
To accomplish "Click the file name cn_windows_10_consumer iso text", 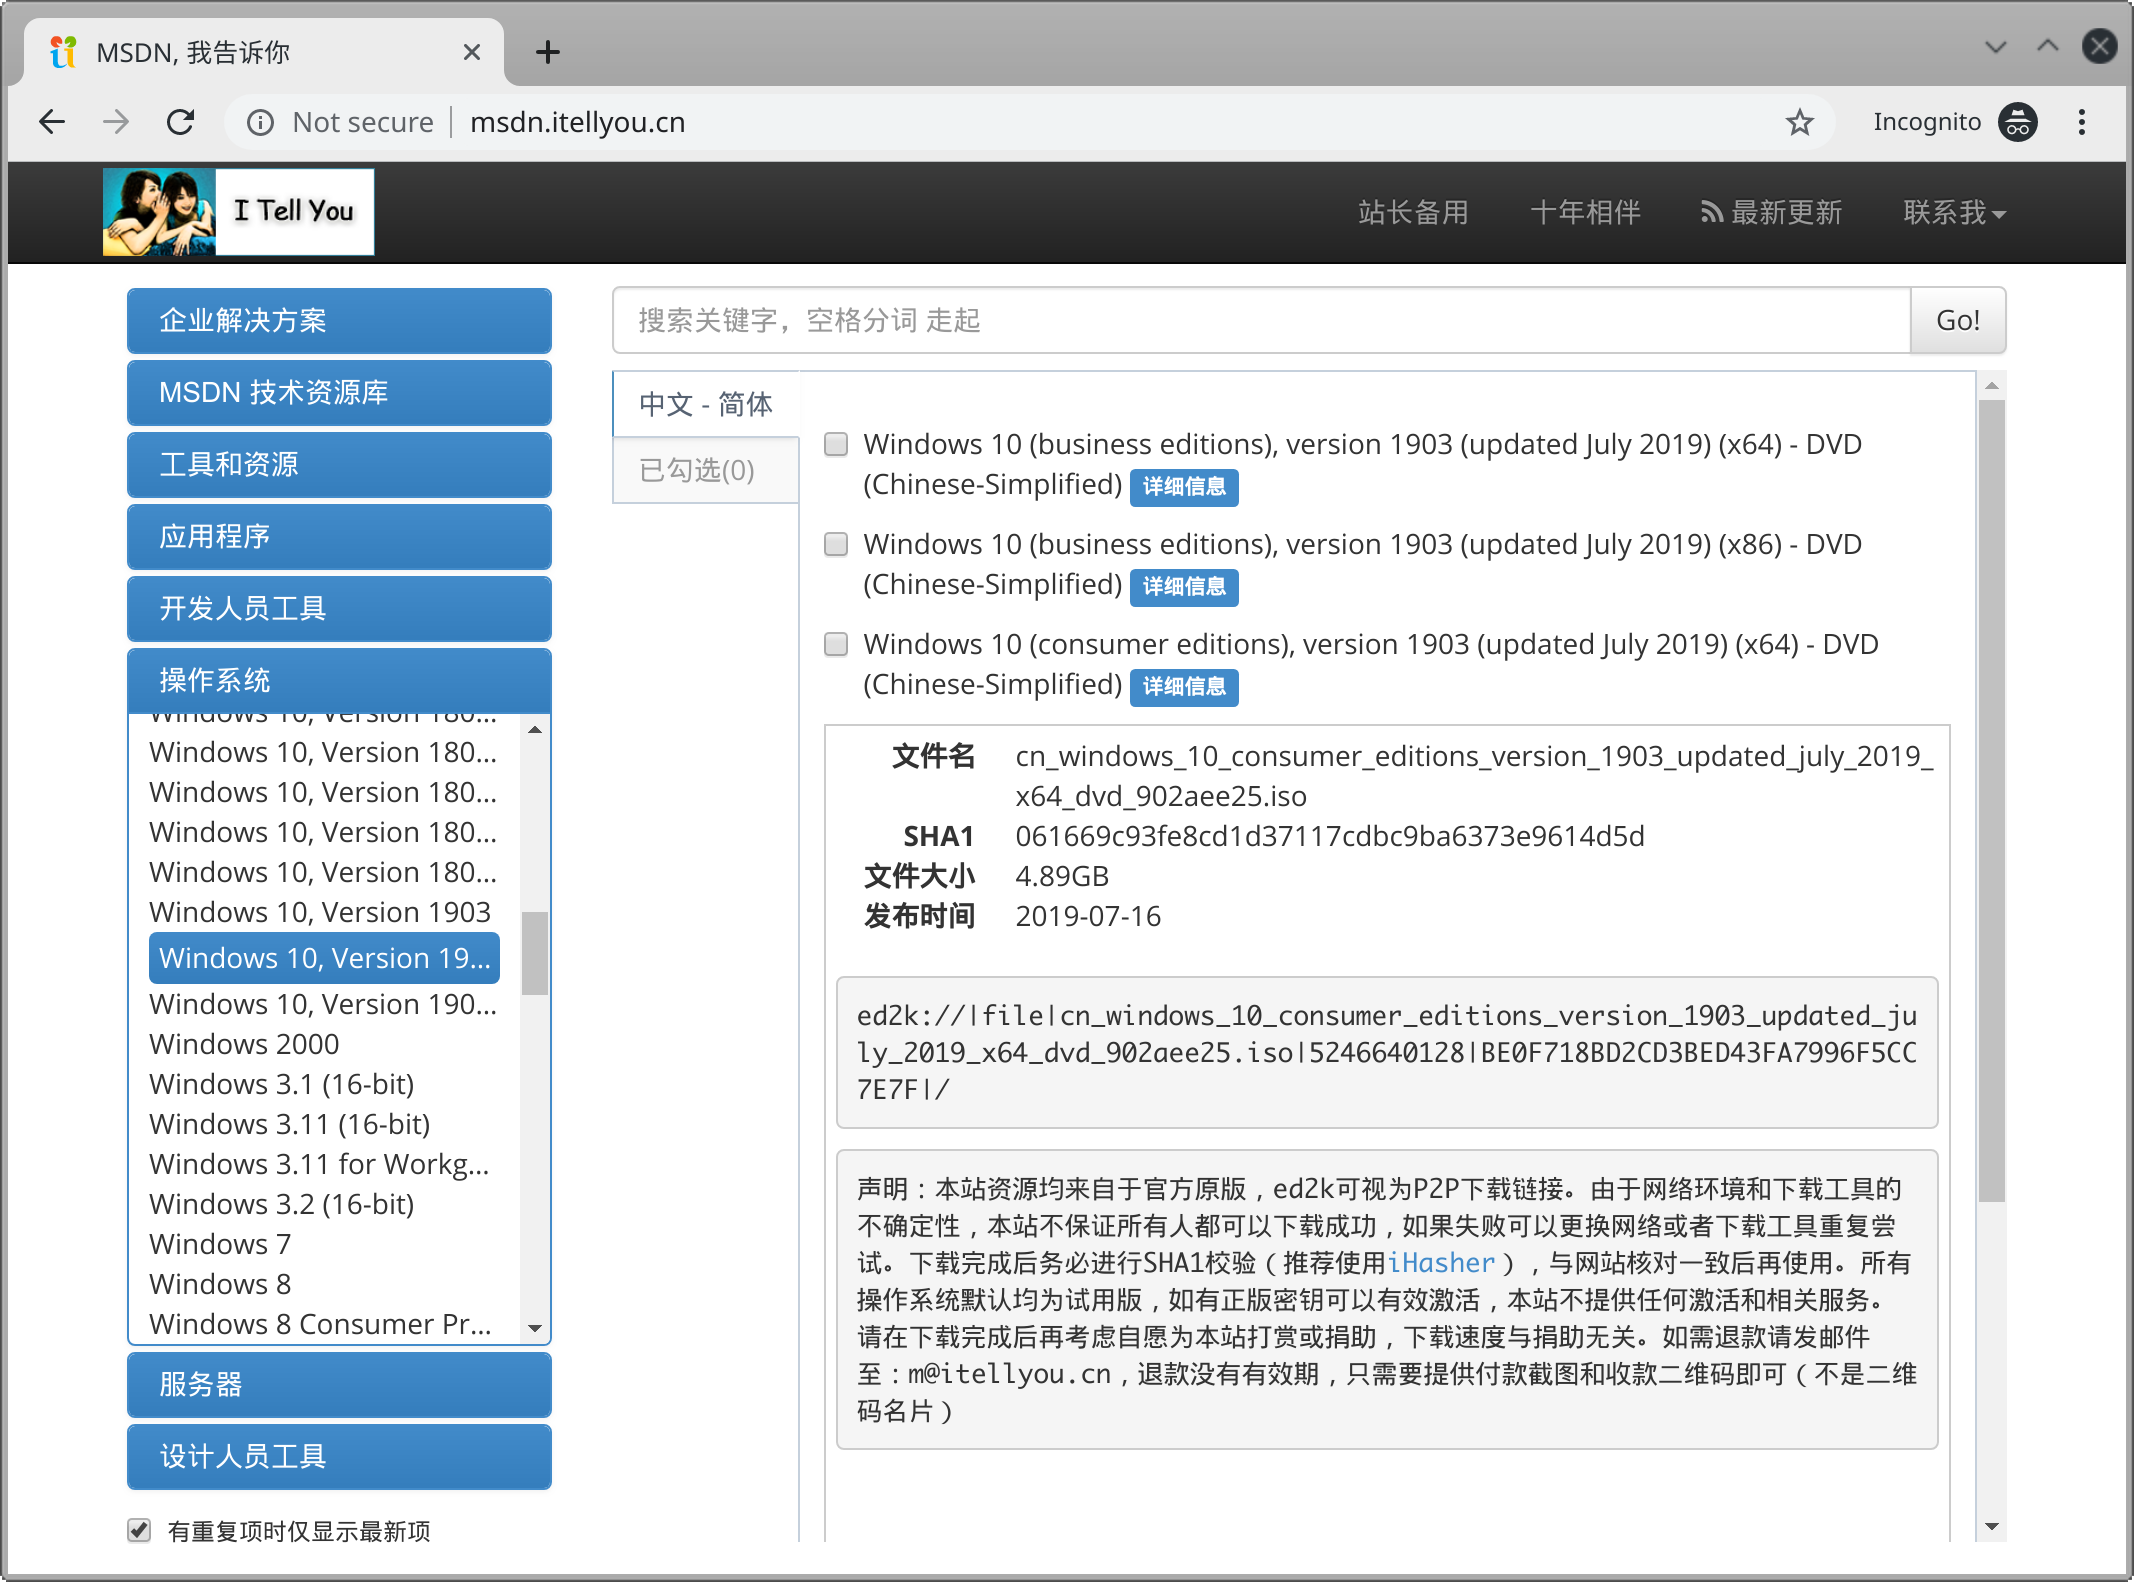I will coord(1474,776).
